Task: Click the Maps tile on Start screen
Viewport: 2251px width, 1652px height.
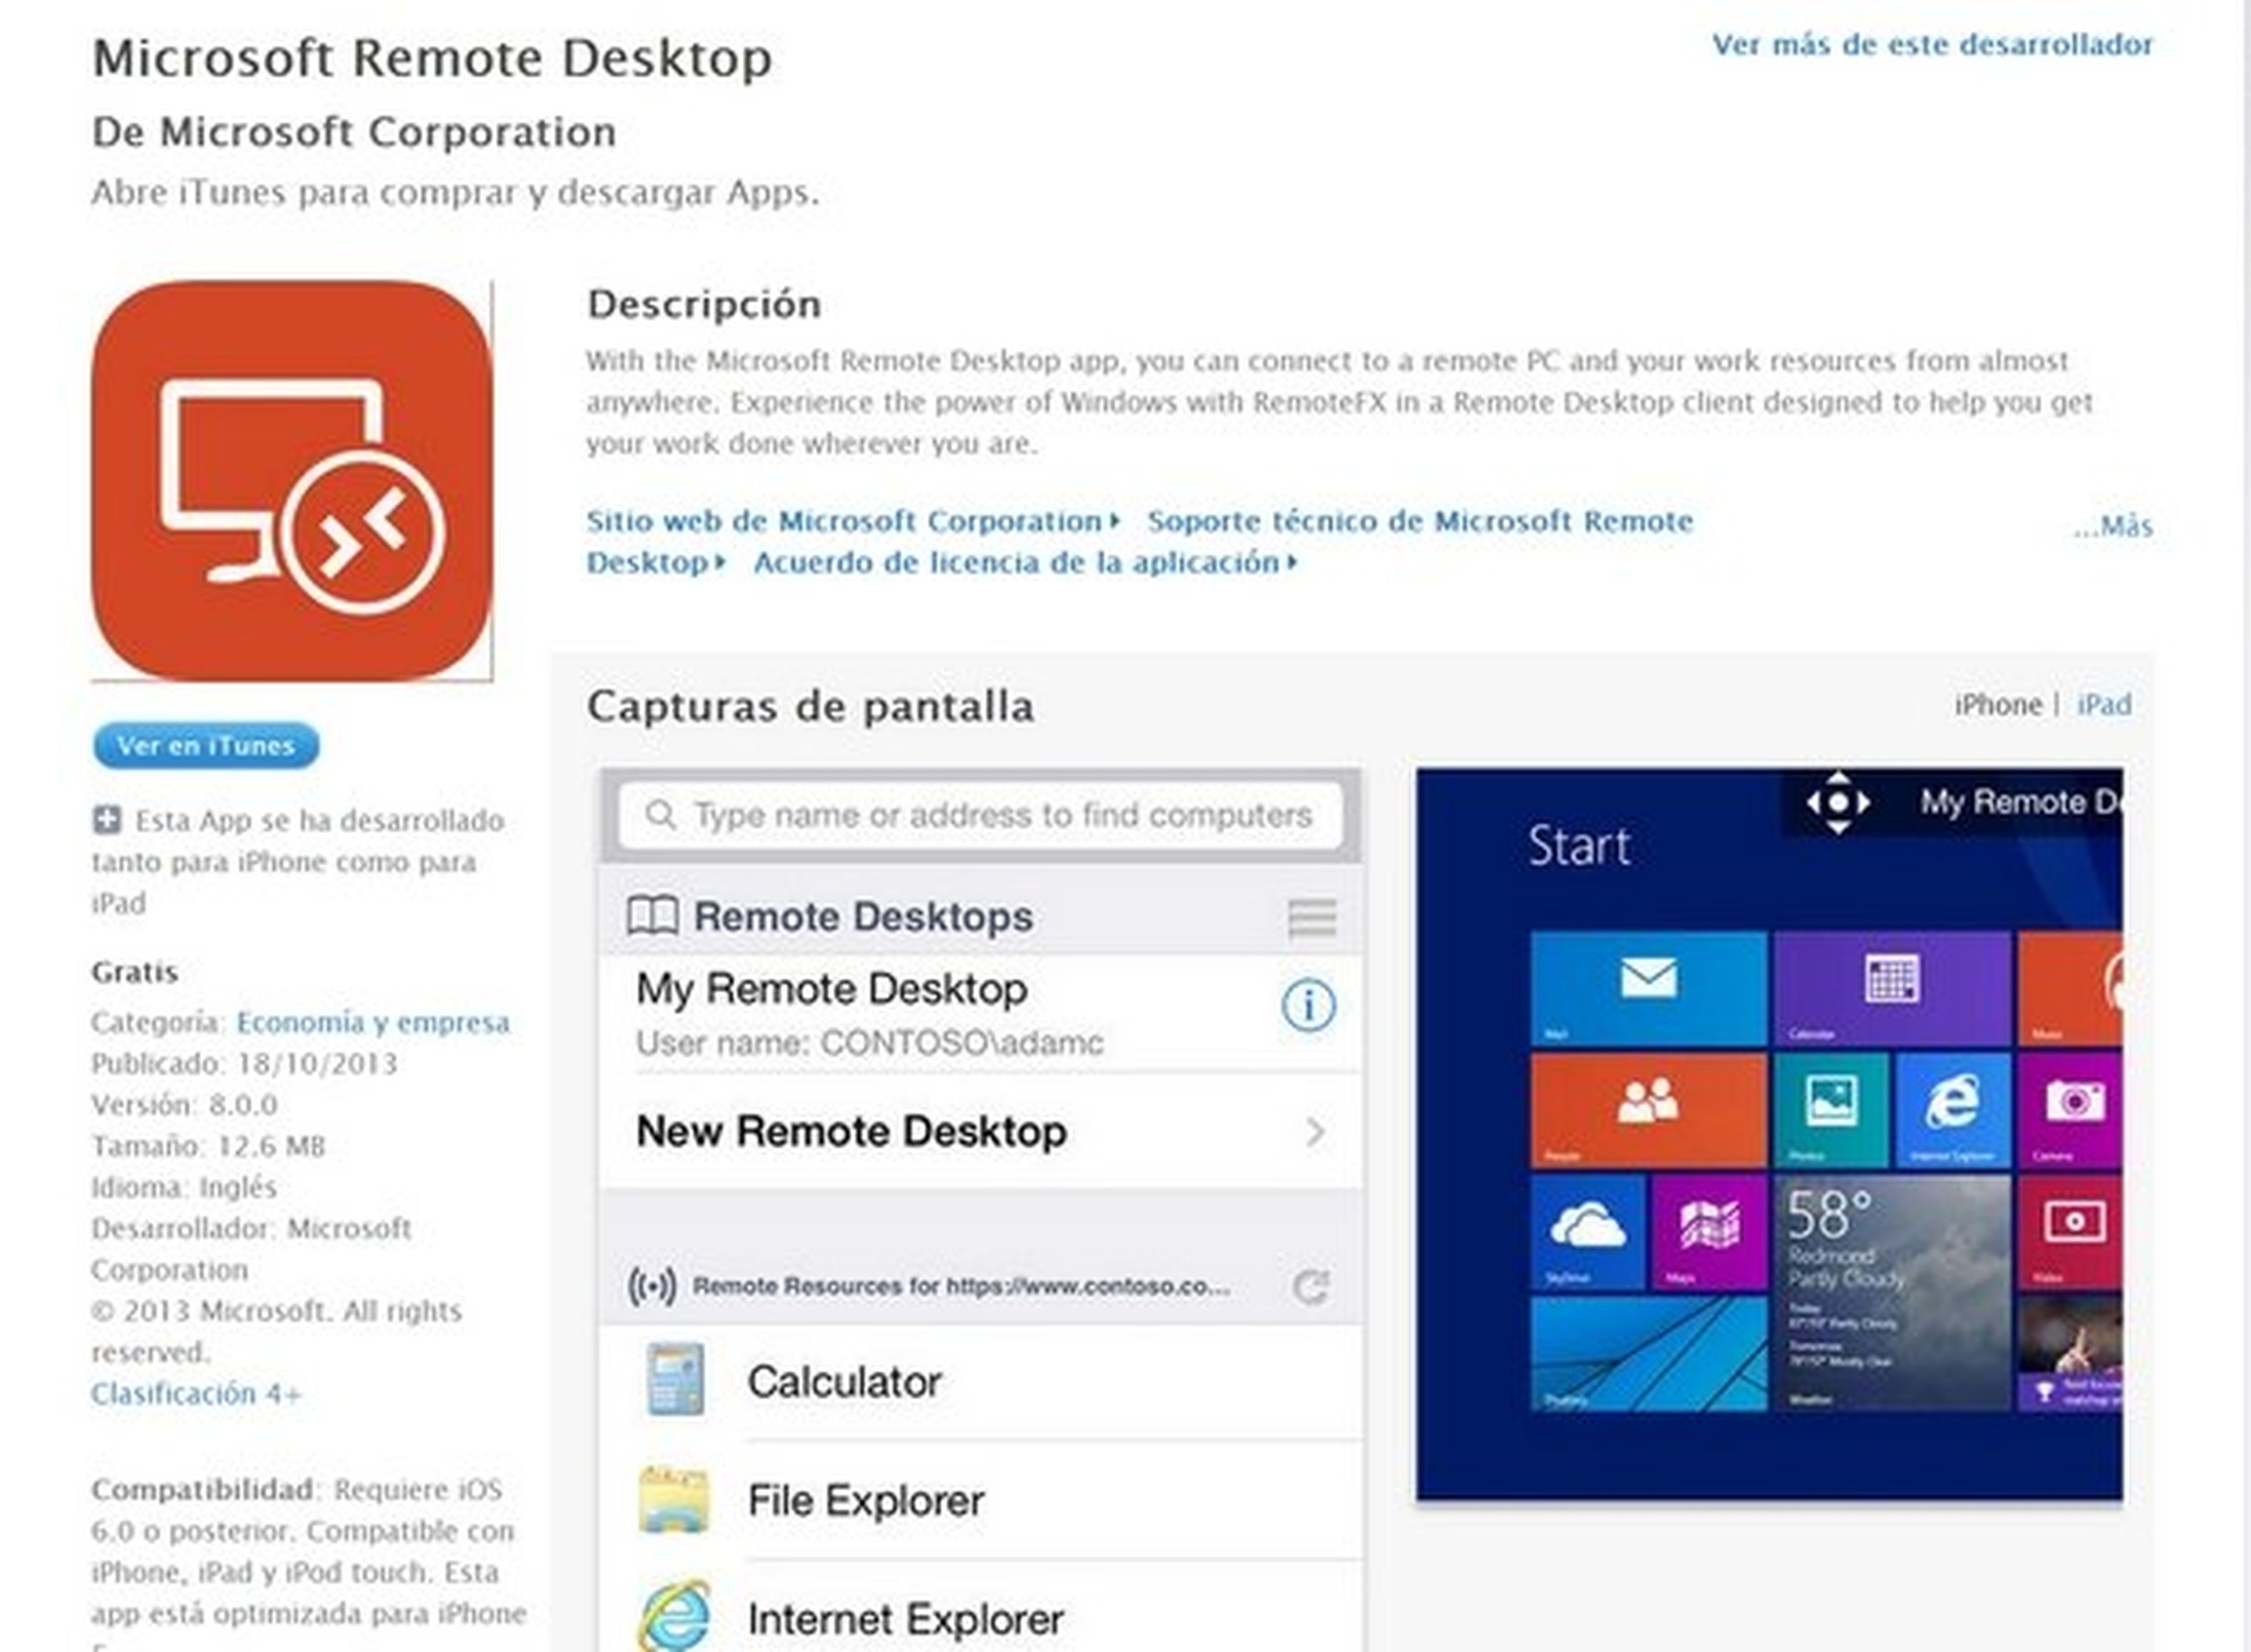Action: tap(1709, 1232)
